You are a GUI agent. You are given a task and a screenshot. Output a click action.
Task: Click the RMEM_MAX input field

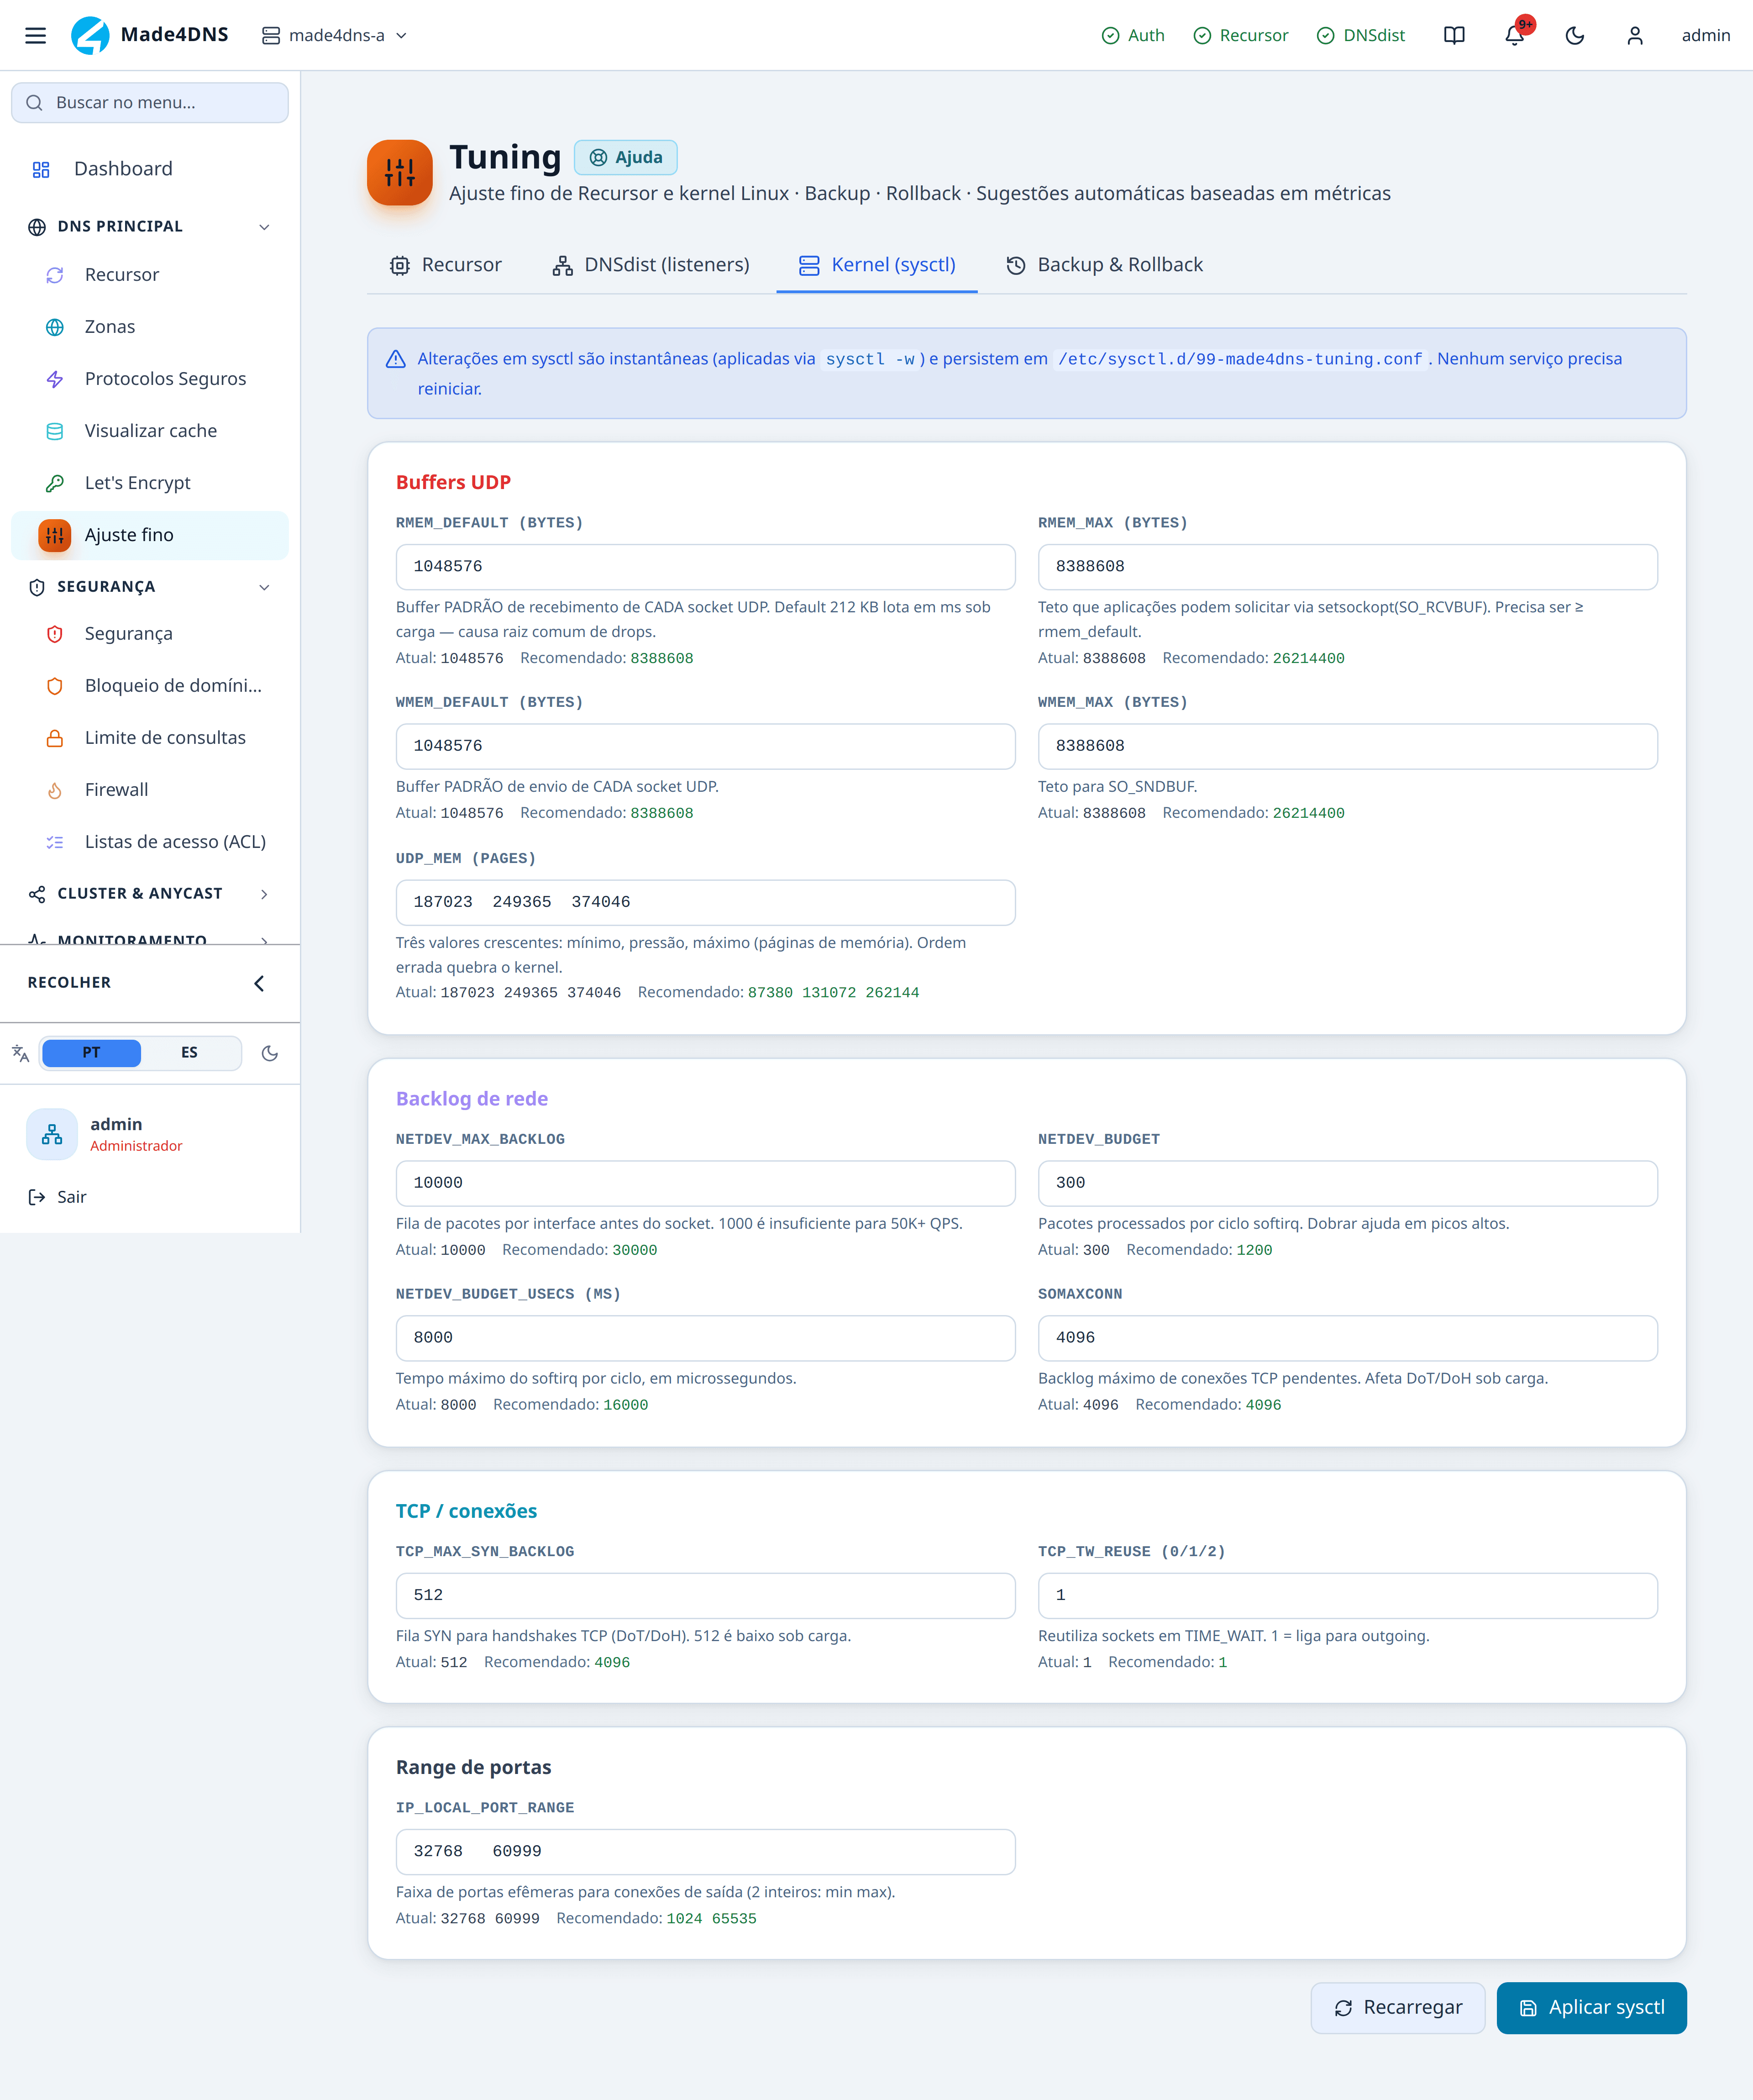pyautogui.click(x=1347, y=567)
